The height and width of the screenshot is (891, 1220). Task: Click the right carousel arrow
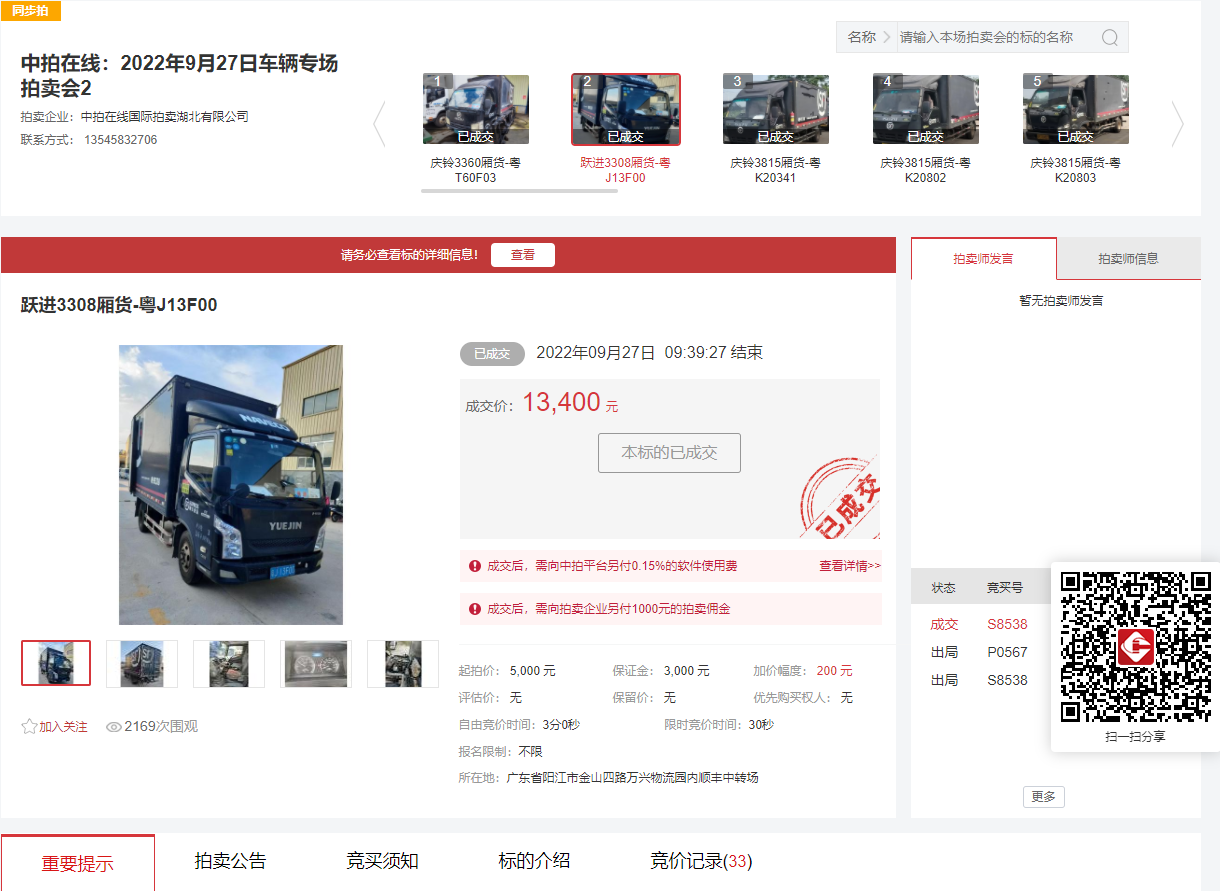point(1177,124)
